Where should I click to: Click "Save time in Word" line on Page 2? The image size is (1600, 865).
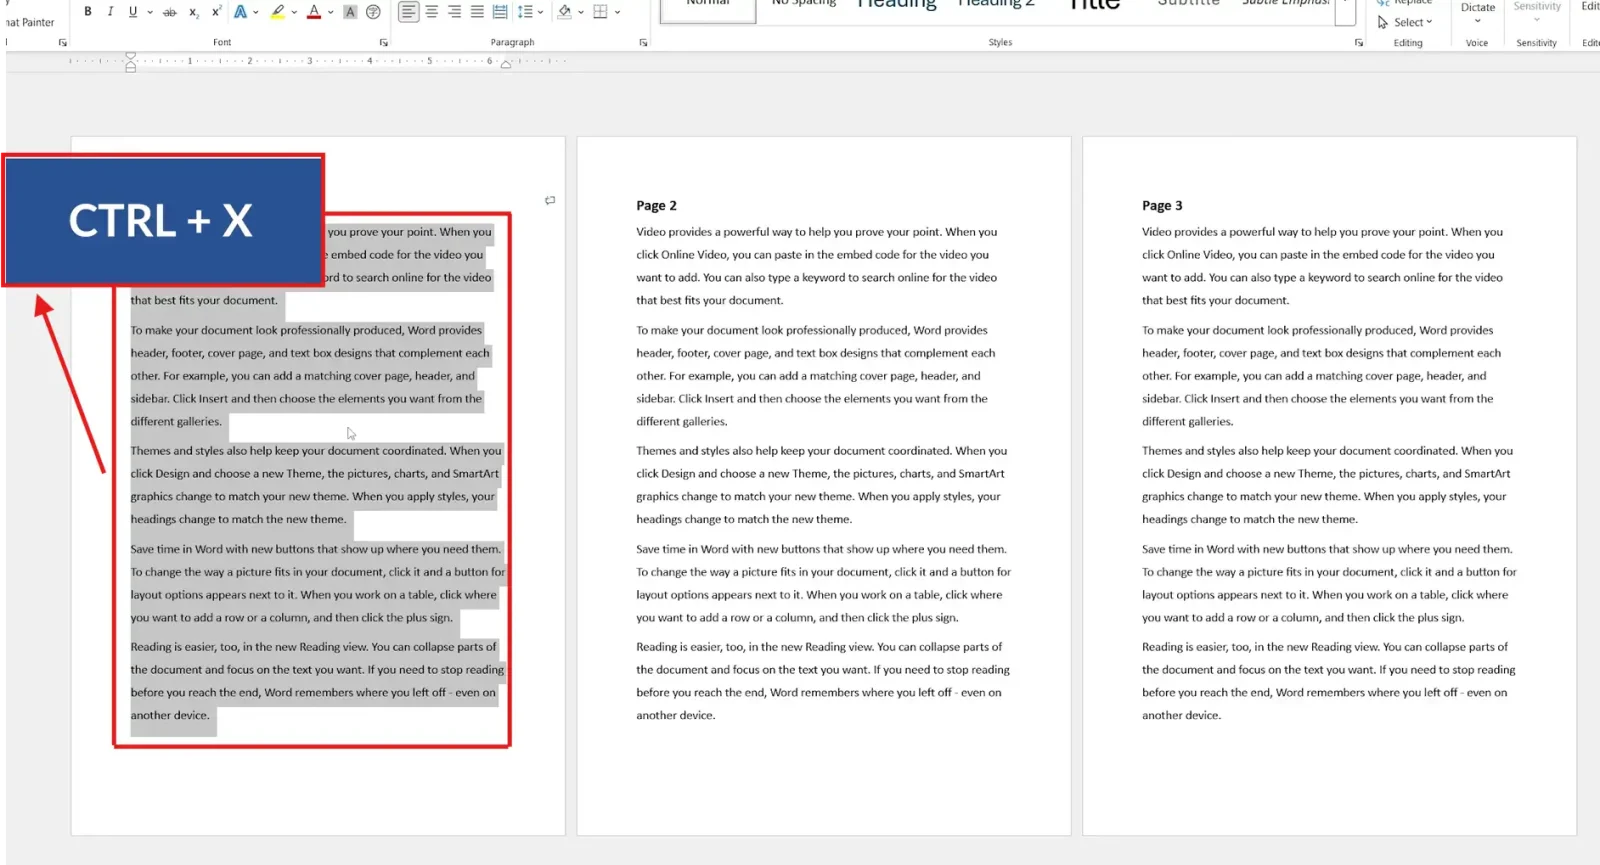coord(821,549)
